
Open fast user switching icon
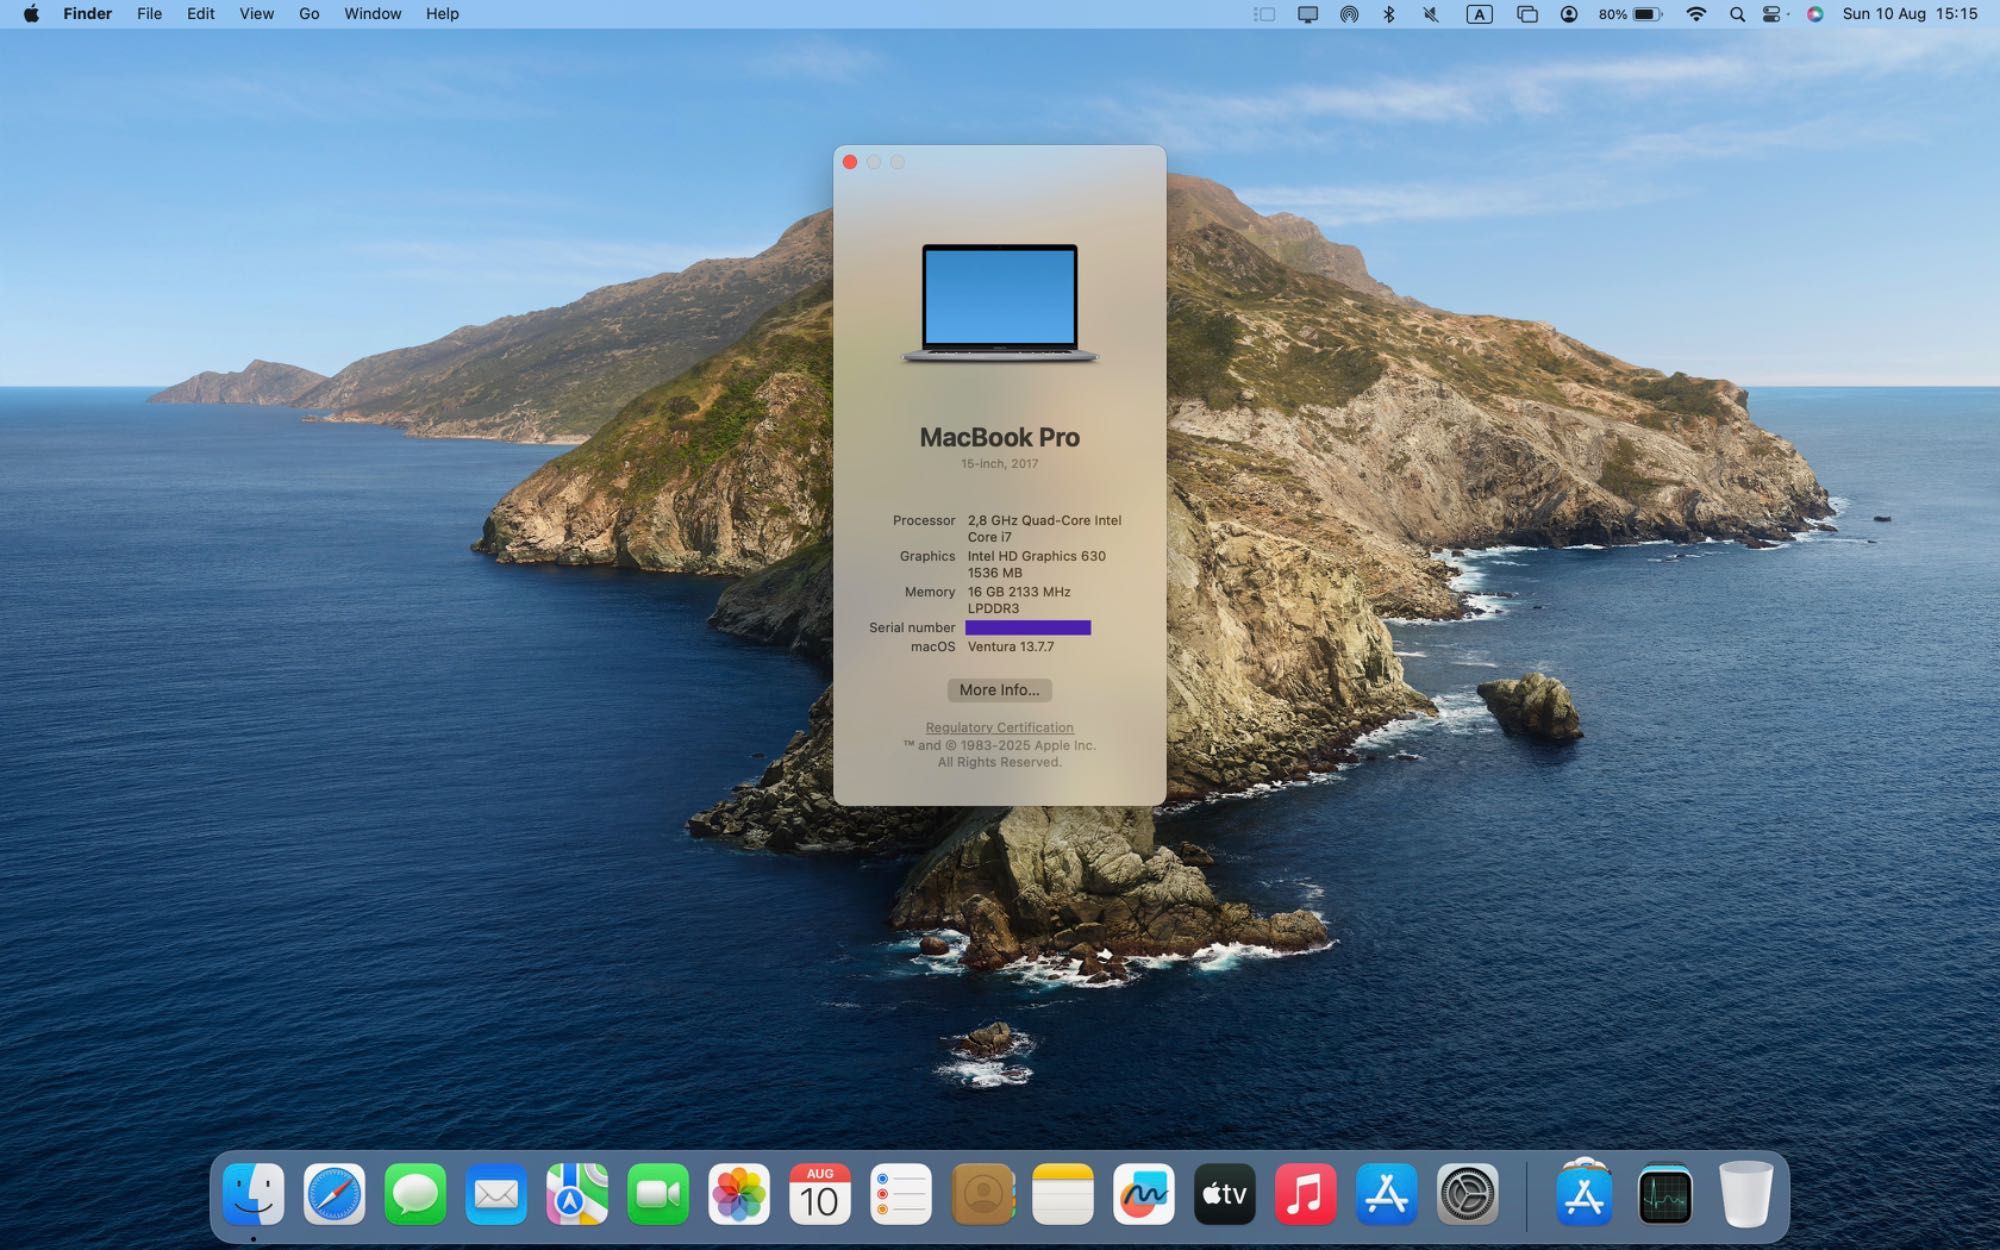click(1569, 14)
